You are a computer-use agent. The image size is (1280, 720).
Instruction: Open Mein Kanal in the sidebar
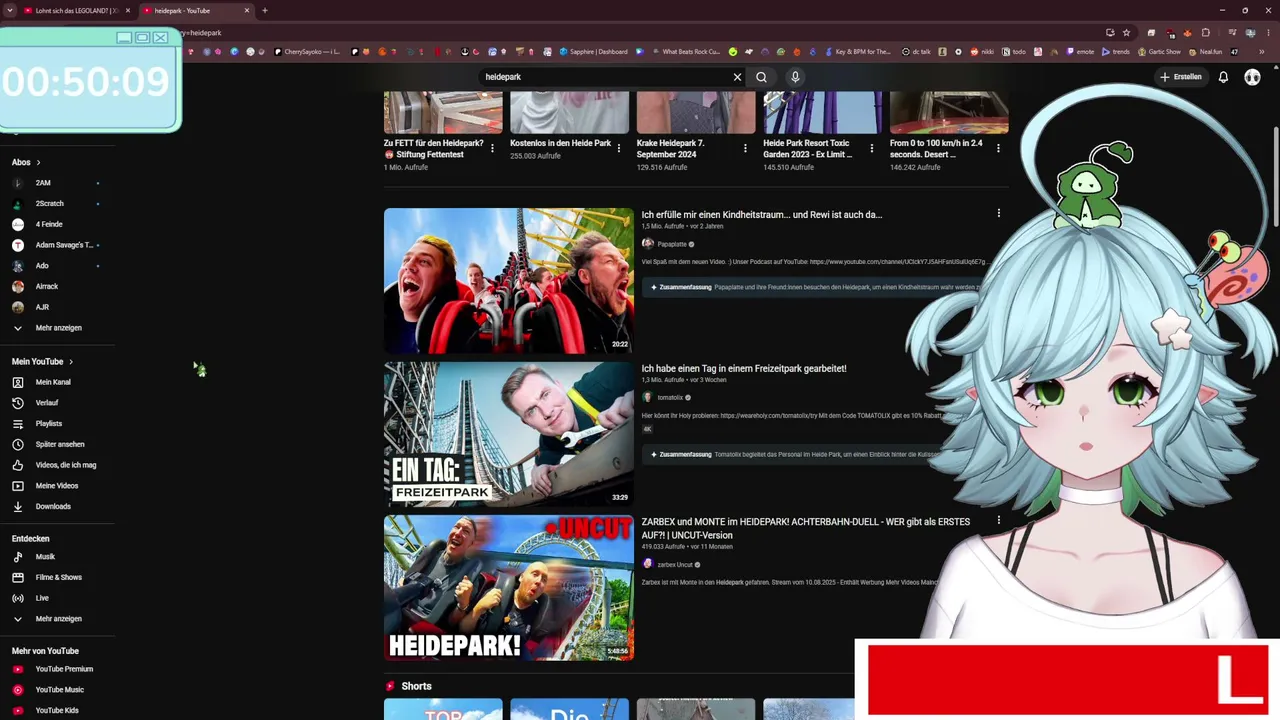(x=43, y=382)
